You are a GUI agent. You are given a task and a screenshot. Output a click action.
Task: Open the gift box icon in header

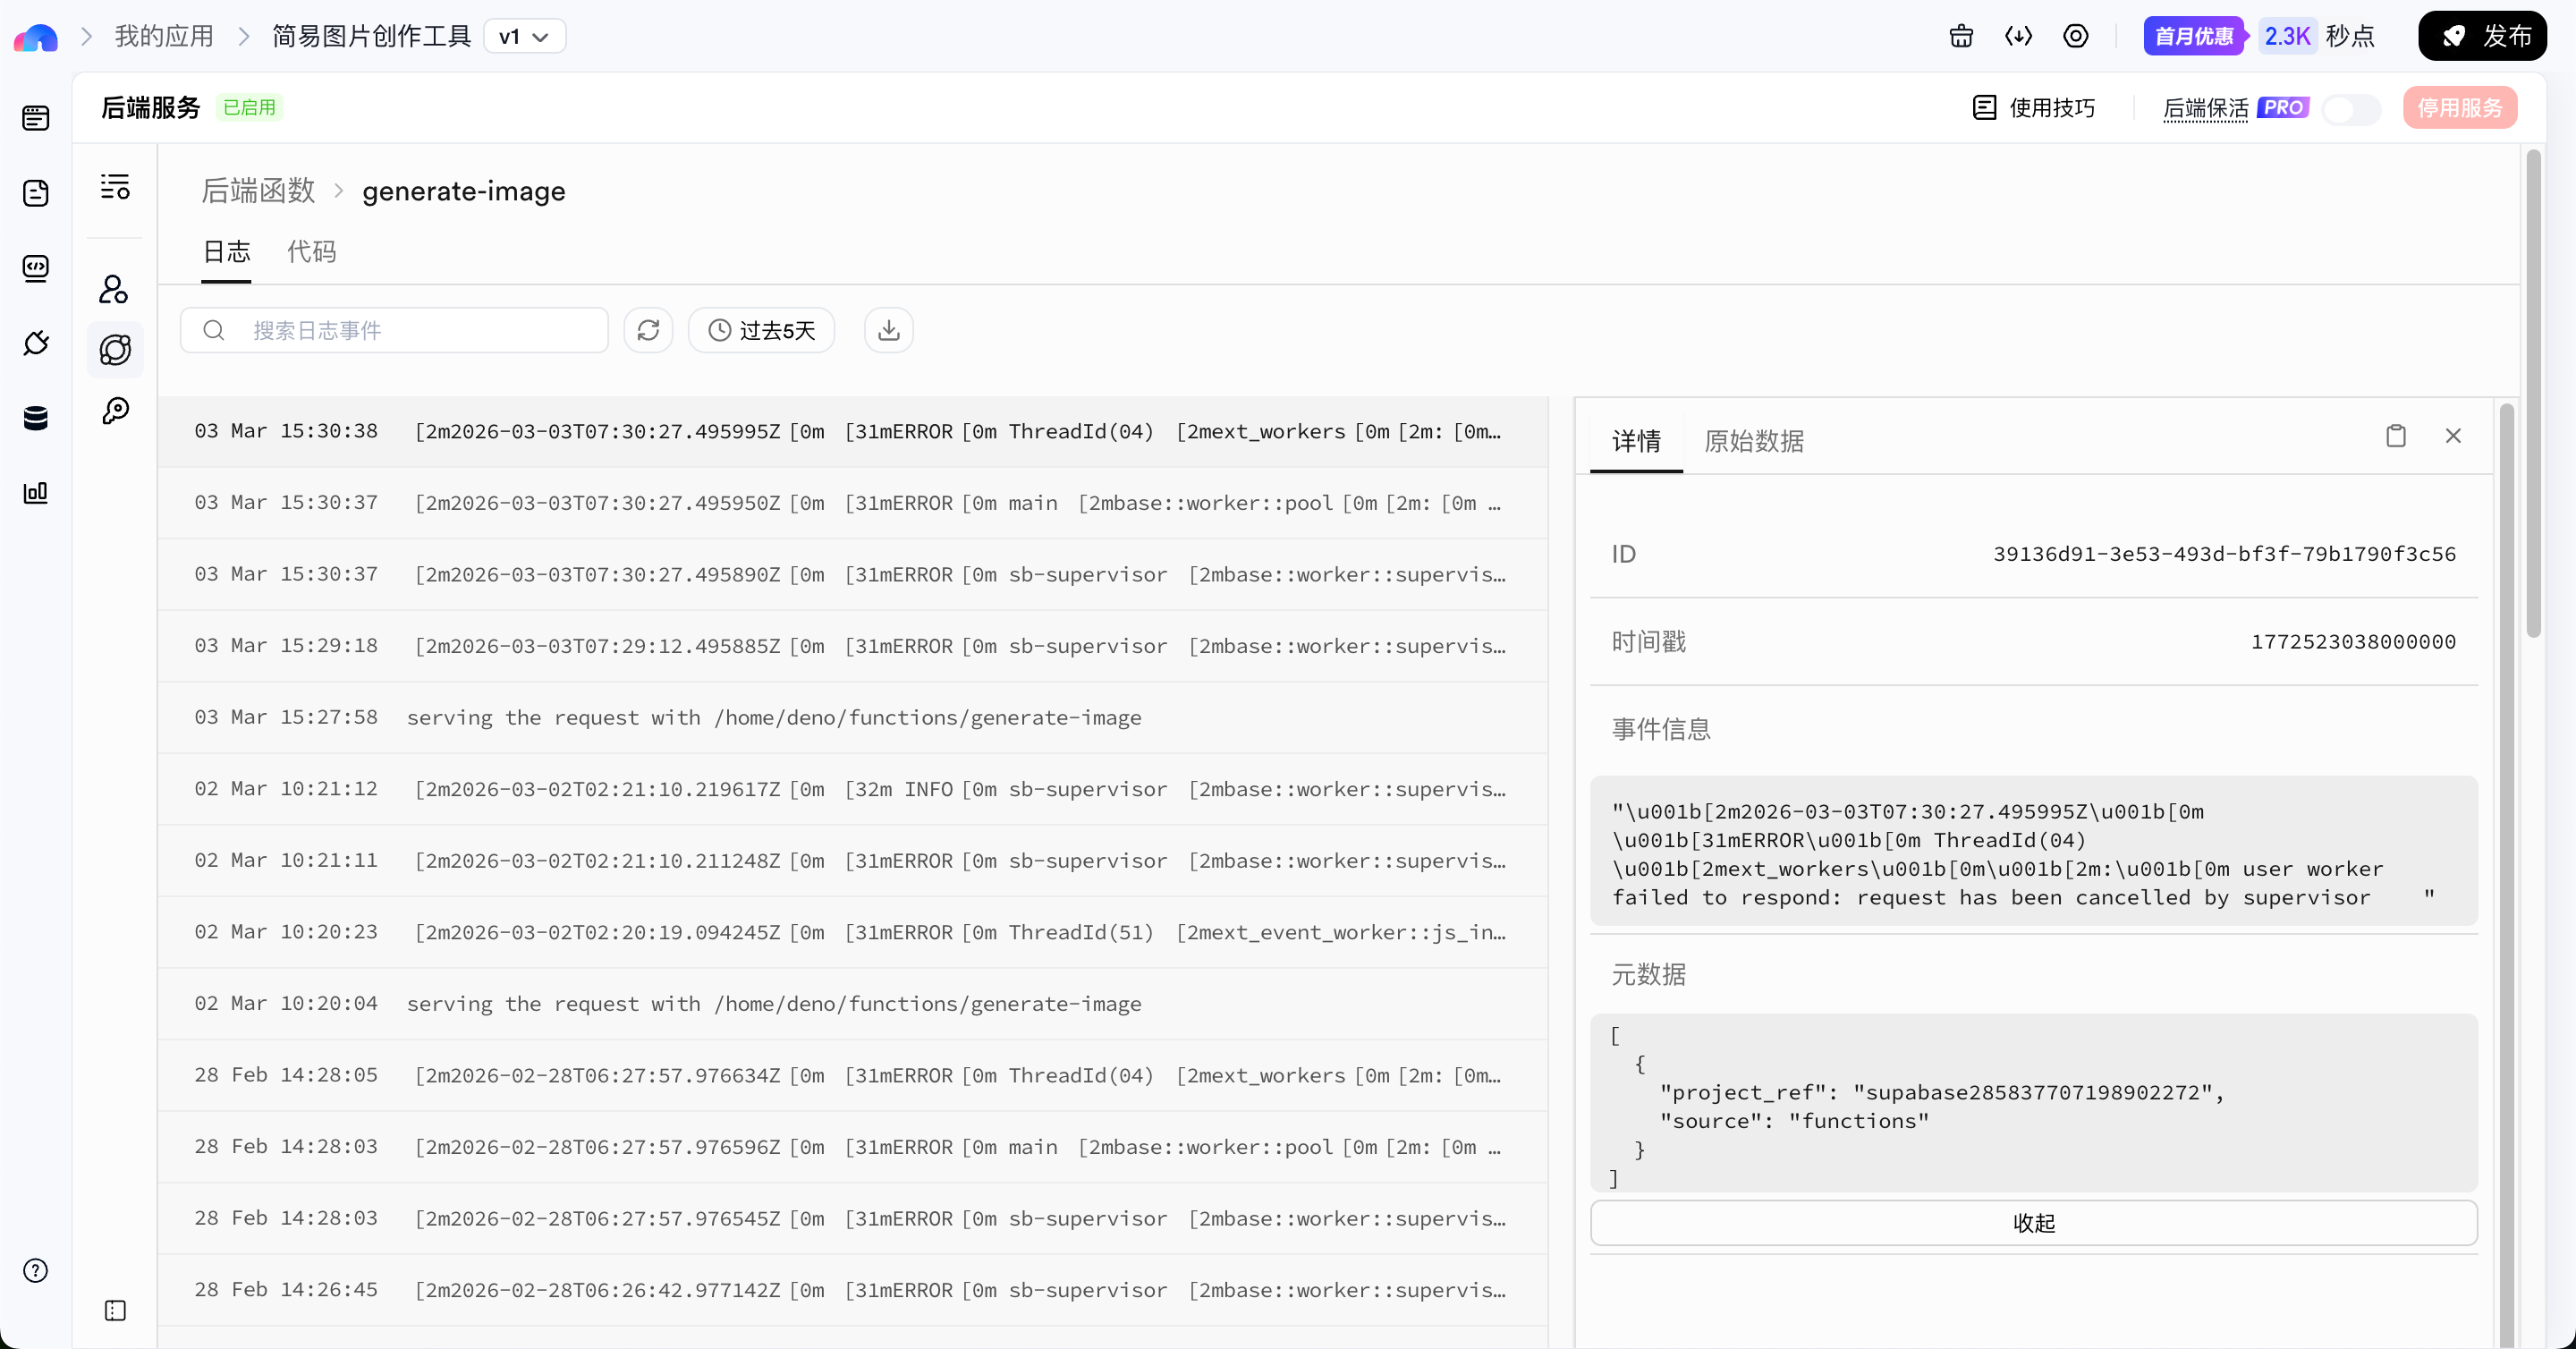click(x=1961, y=37)
